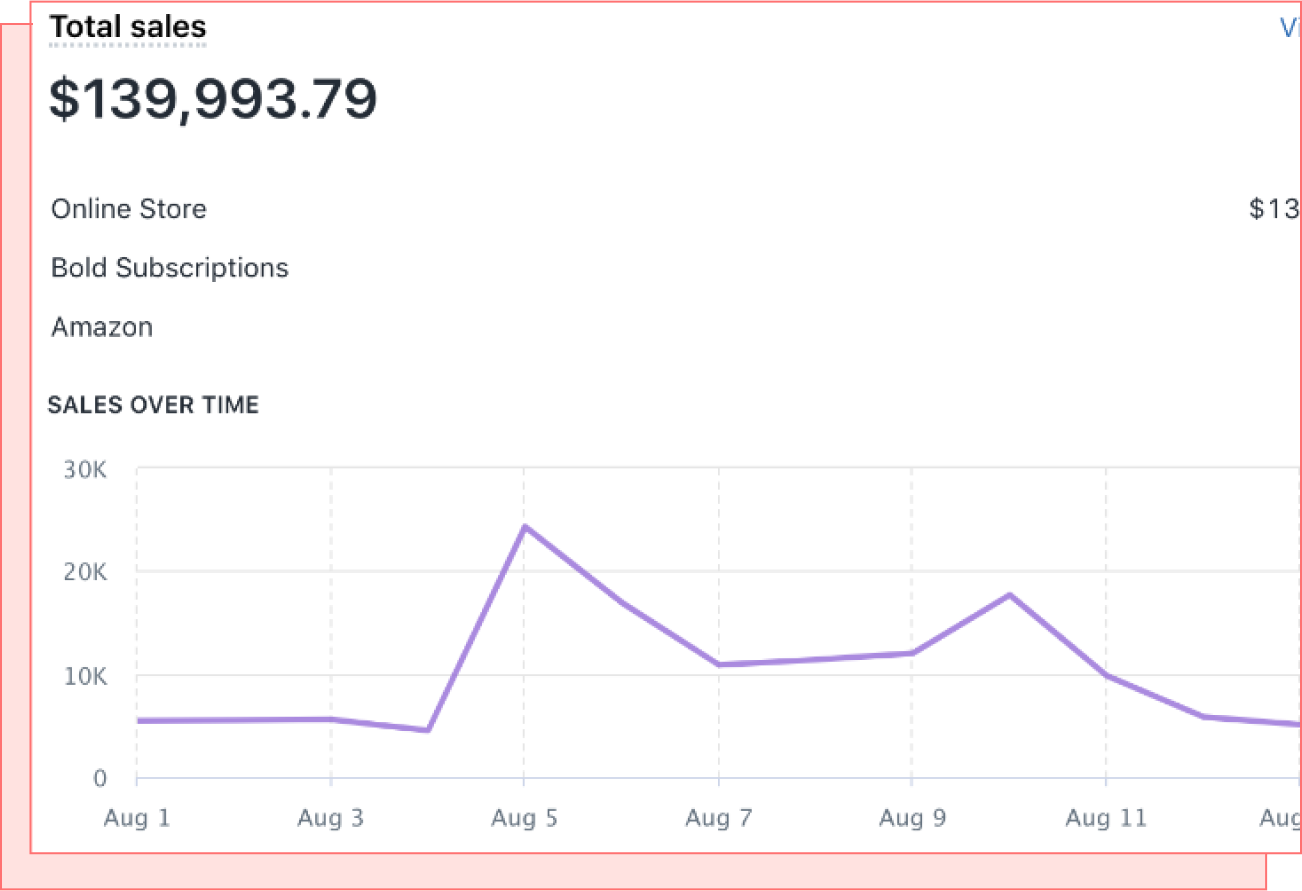Viewport: 1302px width, 891px height.
Task: Click the Aug 5 x-axis label
Action: click(x=525, y=818)
